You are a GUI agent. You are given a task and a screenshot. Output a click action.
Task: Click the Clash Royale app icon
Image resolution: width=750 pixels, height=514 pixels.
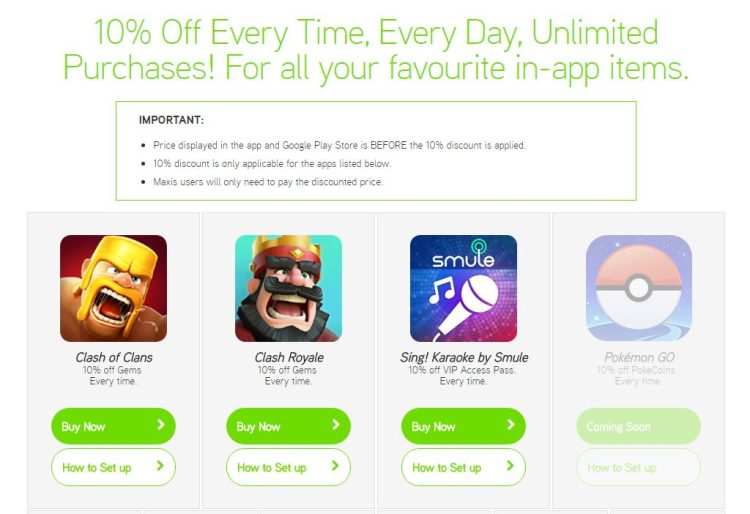tap(288, 288)
